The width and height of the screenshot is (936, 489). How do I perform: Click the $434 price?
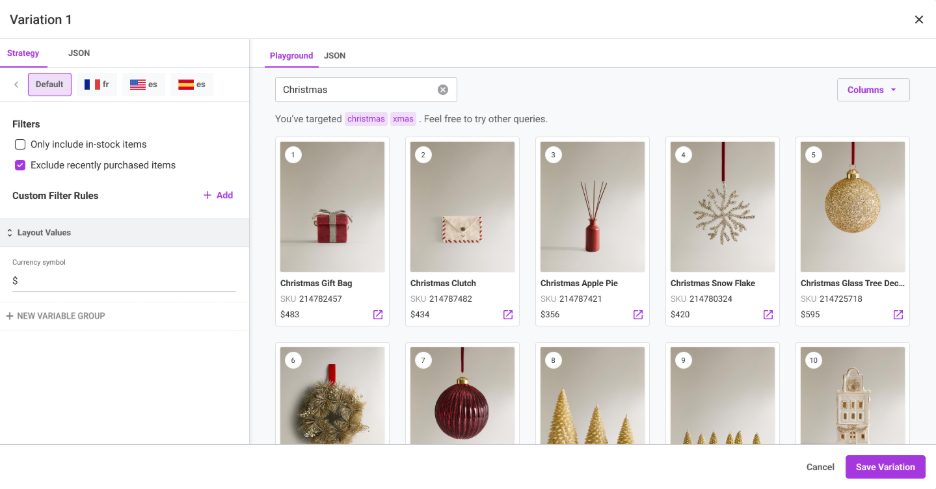coord(420,314)
